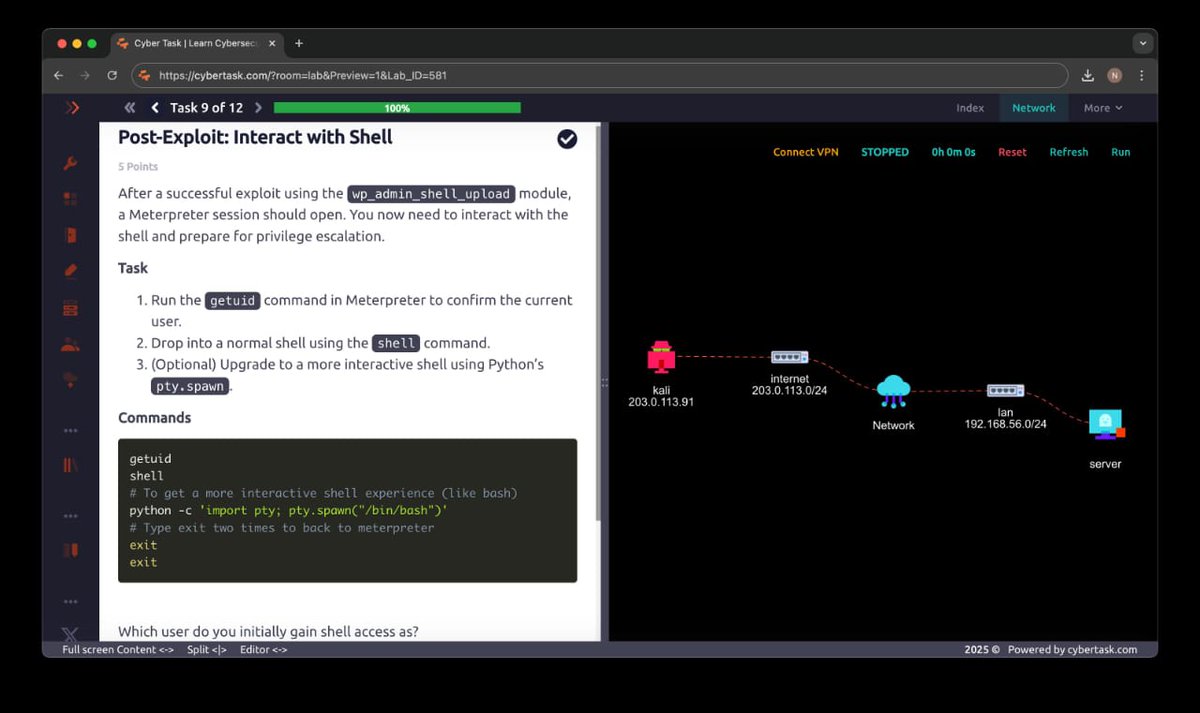Viewport: 1200px width, 713px height.
Task: Open the users group sidebar icon
Action: pos(70,344)
